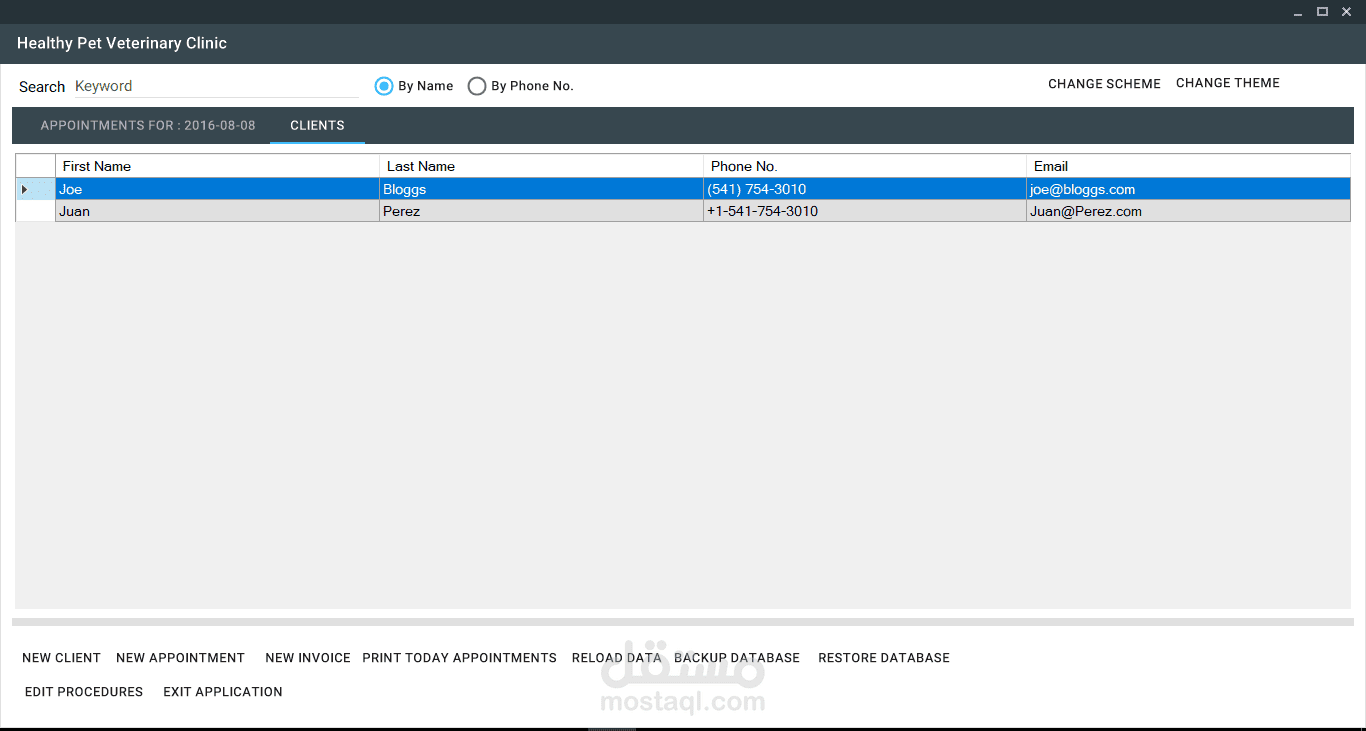Sort by Last Name column header
The width and height of the screenshot is (1366, 731).
pos(541,166)
